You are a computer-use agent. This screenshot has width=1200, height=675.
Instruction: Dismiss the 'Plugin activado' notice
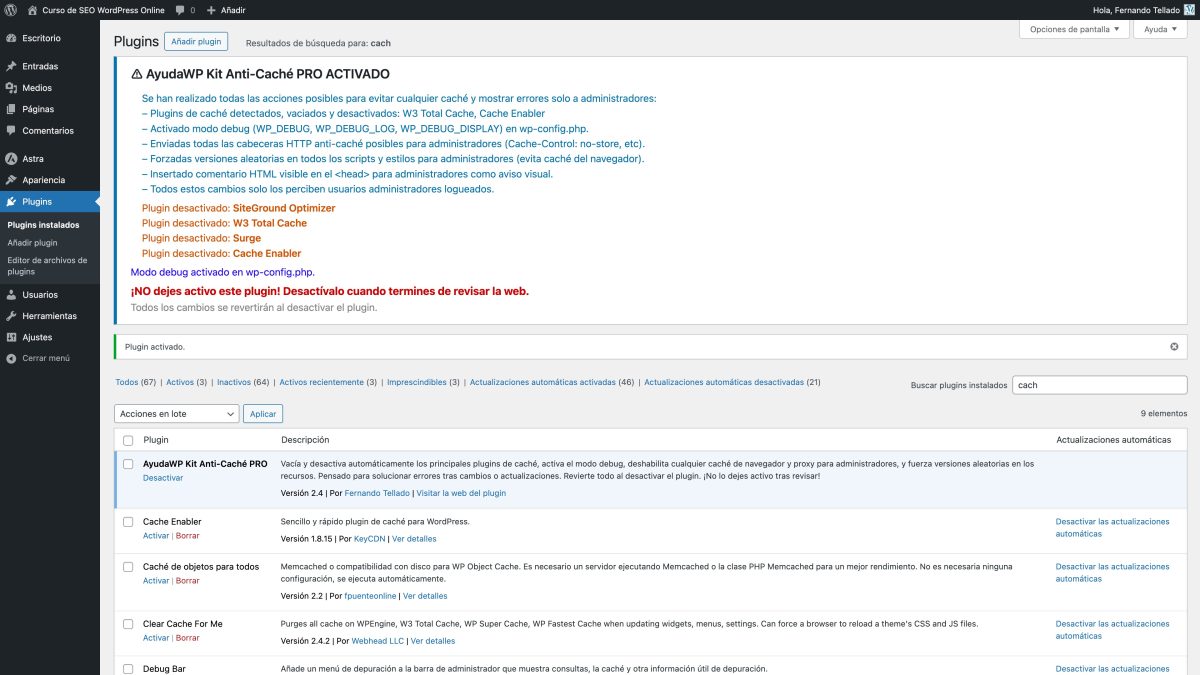1174,347
